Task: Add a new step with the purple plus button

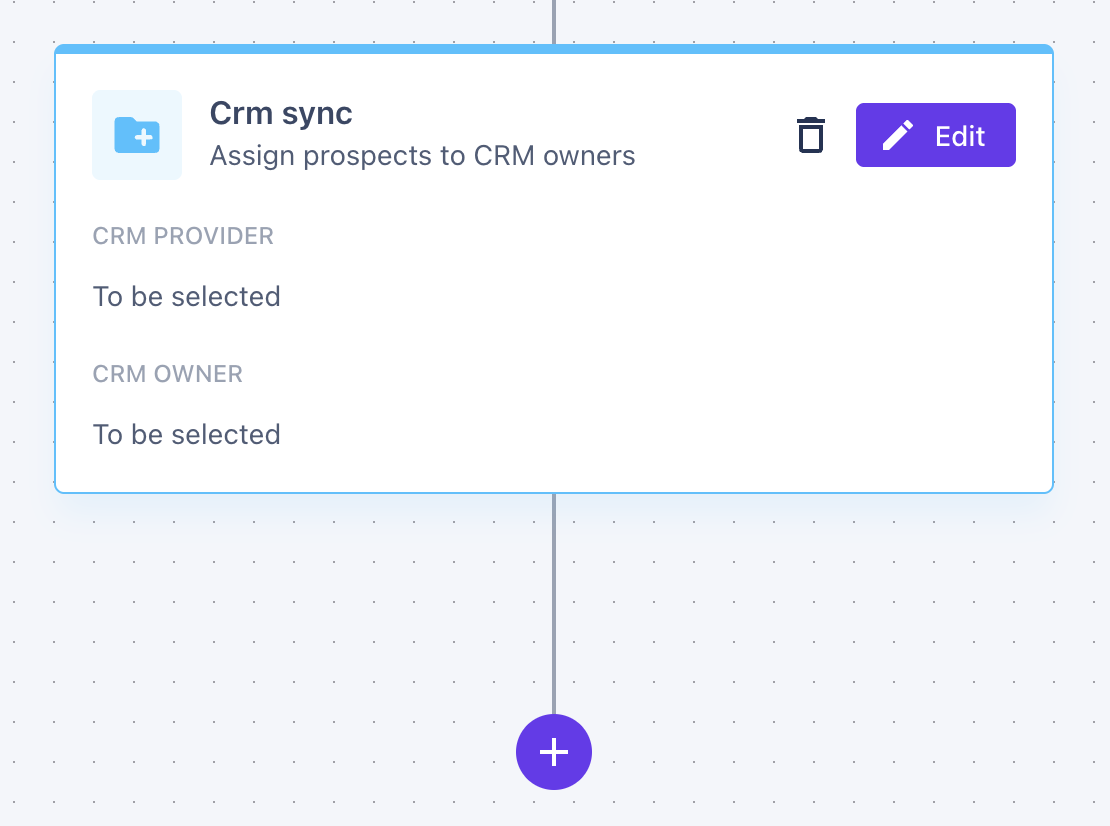Action: [x=554, y=752]
